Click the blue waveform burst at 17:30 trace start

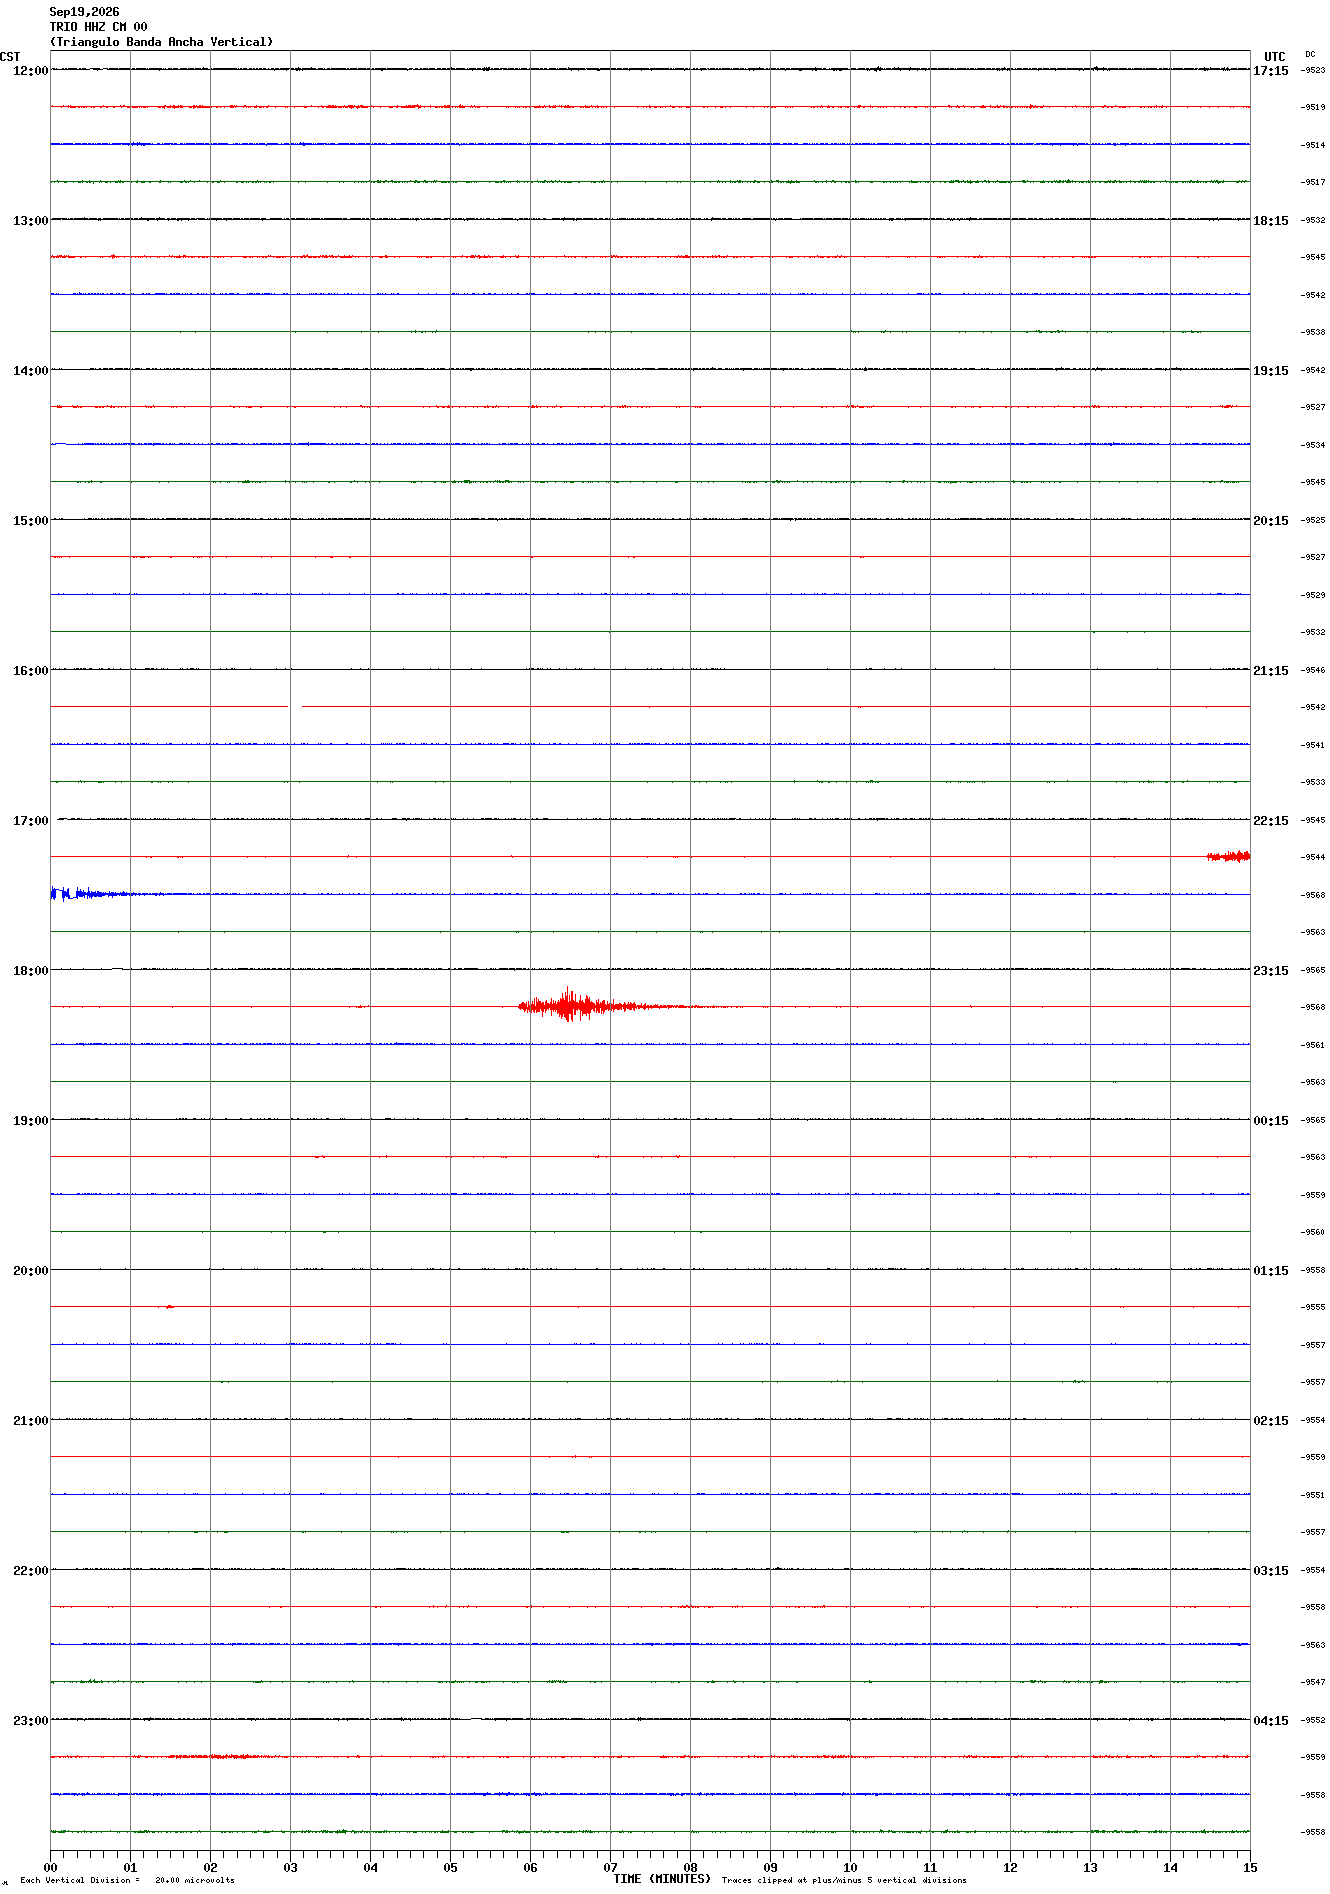tap(88, 893)
